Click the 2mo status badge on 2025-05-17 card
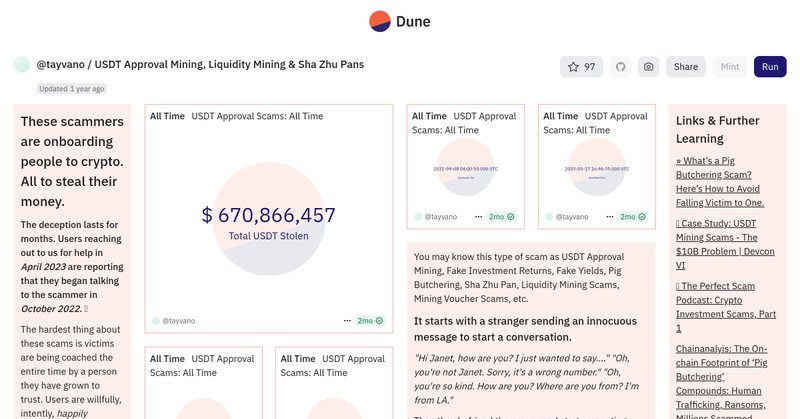Screen dimensions: 800x419 click(633, 217)
